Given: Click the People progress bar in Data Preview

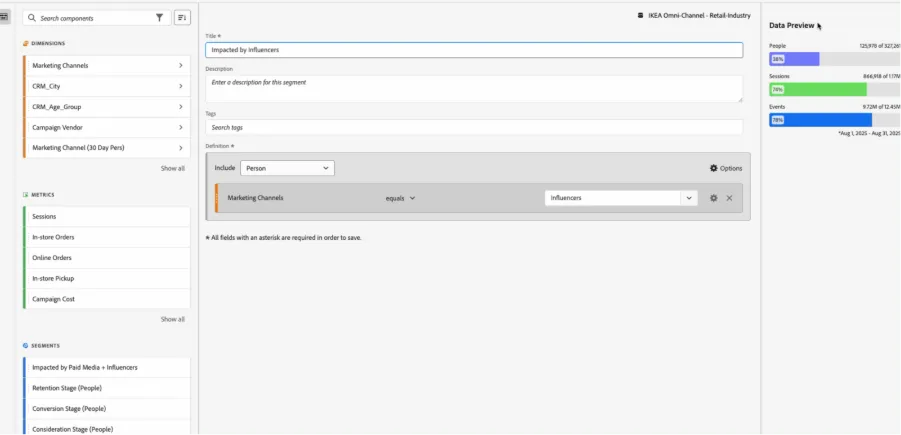Looking at the screenshot, I should click(x=834, y=59).
